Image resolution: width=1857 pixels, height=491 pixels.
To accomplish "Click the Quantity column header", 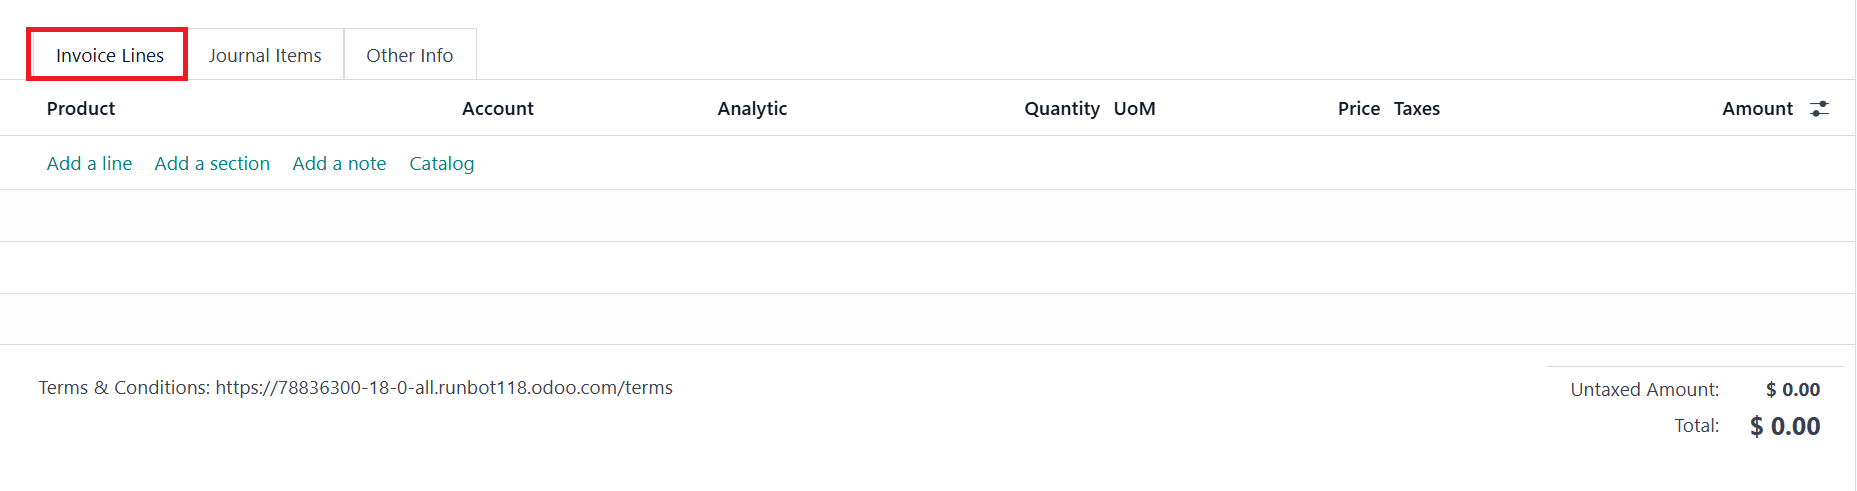I will click(1061, 109).
